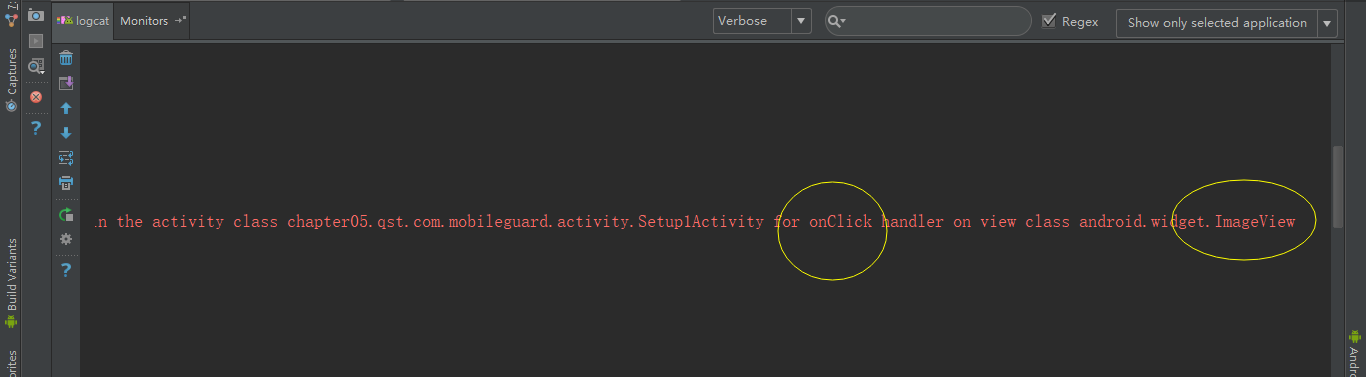Restart logcat with the green restart icon
This screenshot has width=1366, height=377.
point(66,214)
